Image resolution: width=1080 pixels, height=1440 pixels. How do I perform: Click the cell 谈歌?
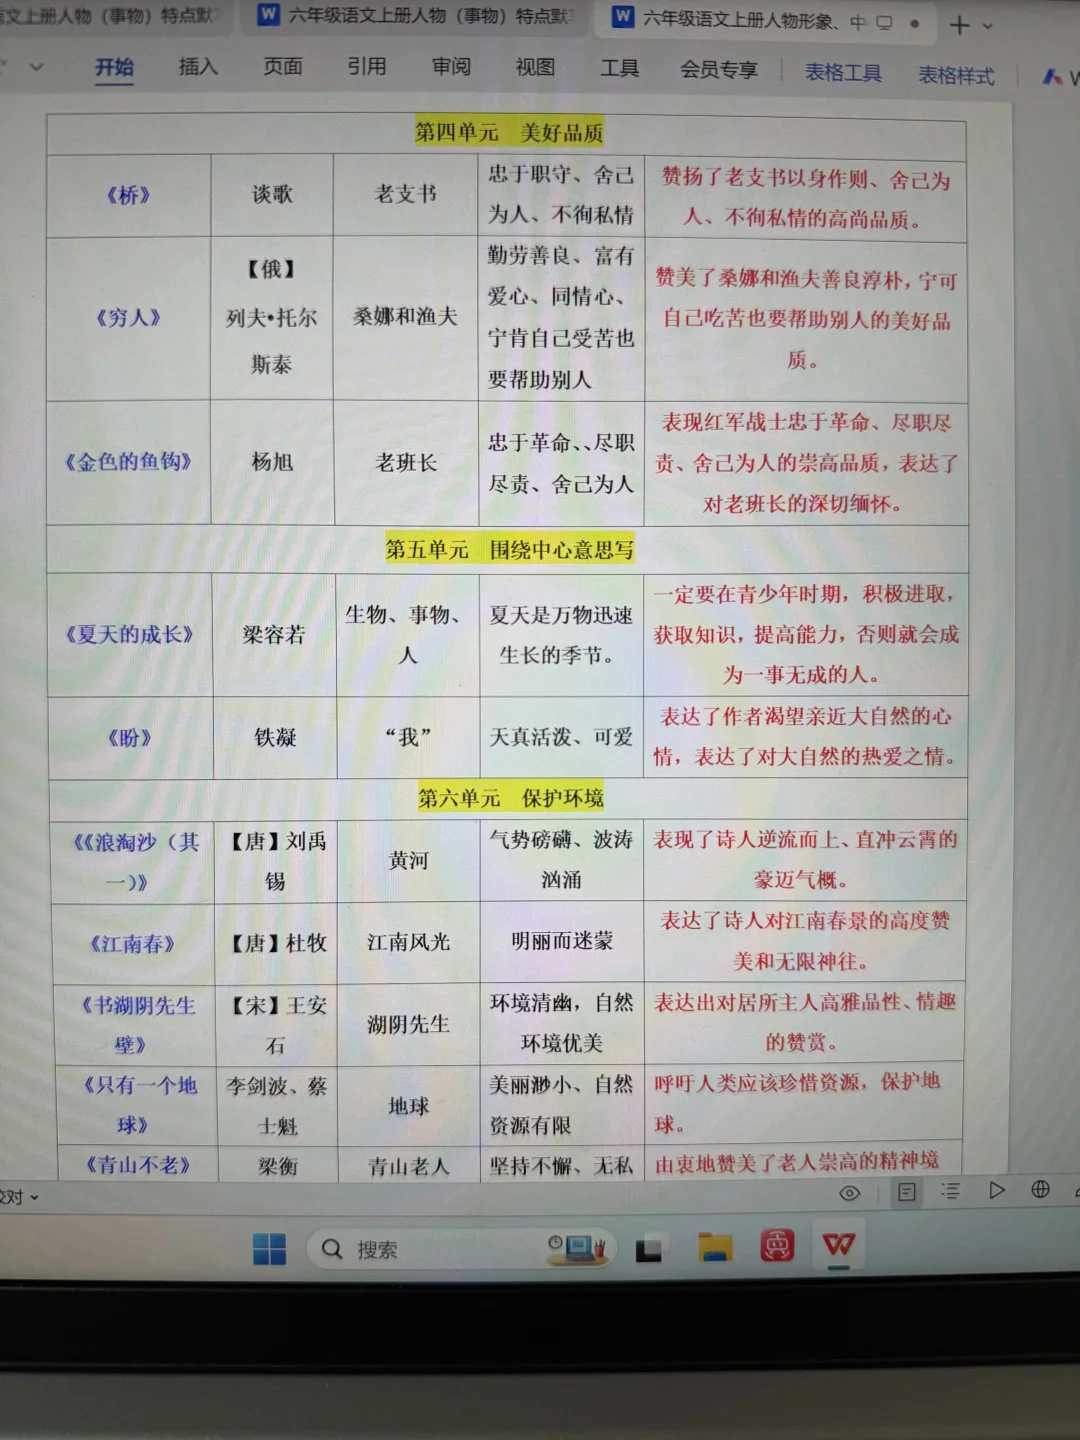tap(272, 194)
